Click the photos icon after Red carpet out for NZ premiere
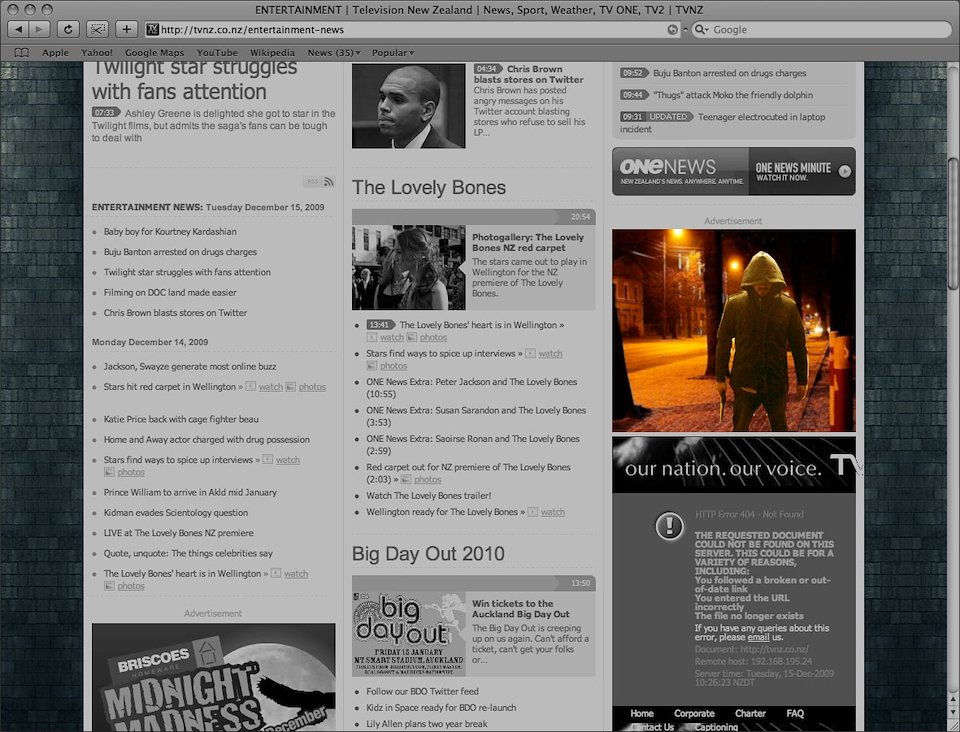Screen dimensions: 960x732 coord(407,480)
